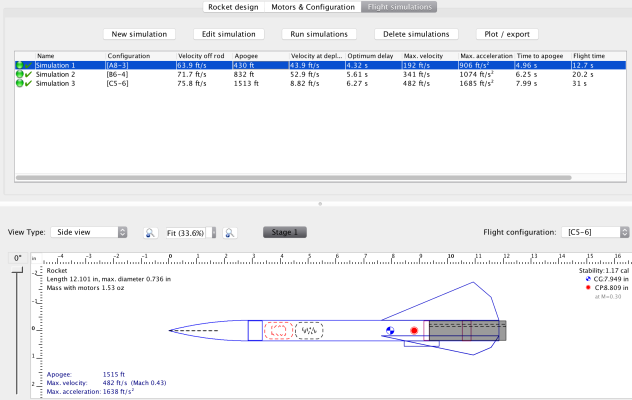Click the green checkmark icon for Simulation 2

29,75
